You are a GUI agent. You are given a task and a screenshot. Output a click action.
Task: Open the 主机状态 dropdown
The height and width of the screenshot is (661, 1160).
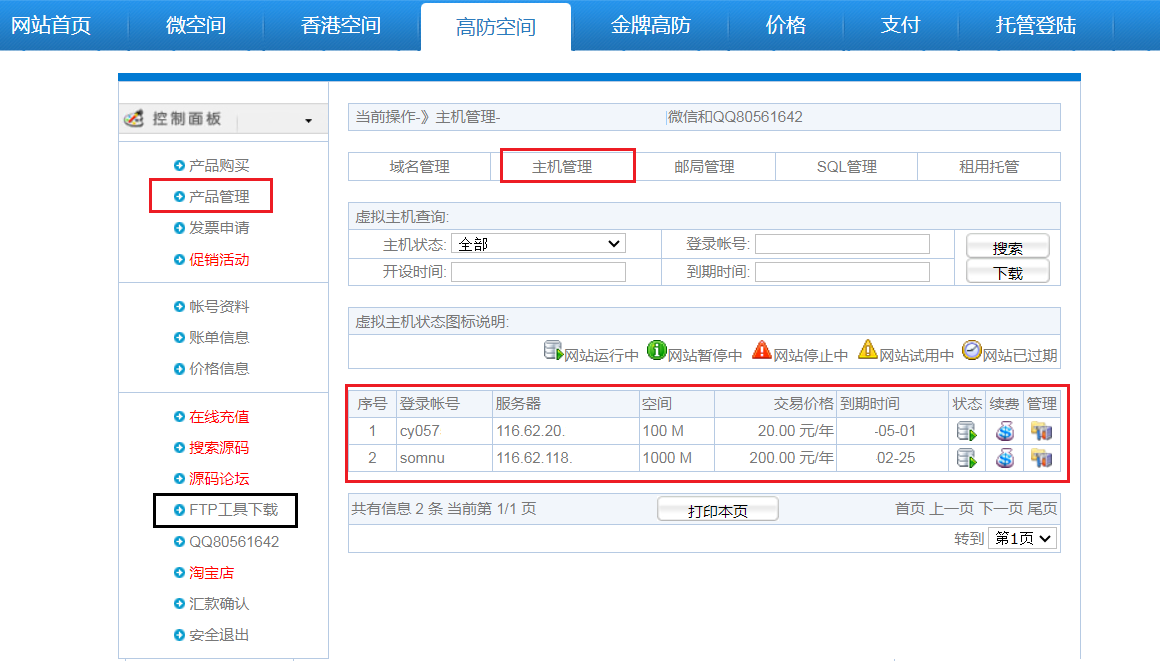coord(538,244)
